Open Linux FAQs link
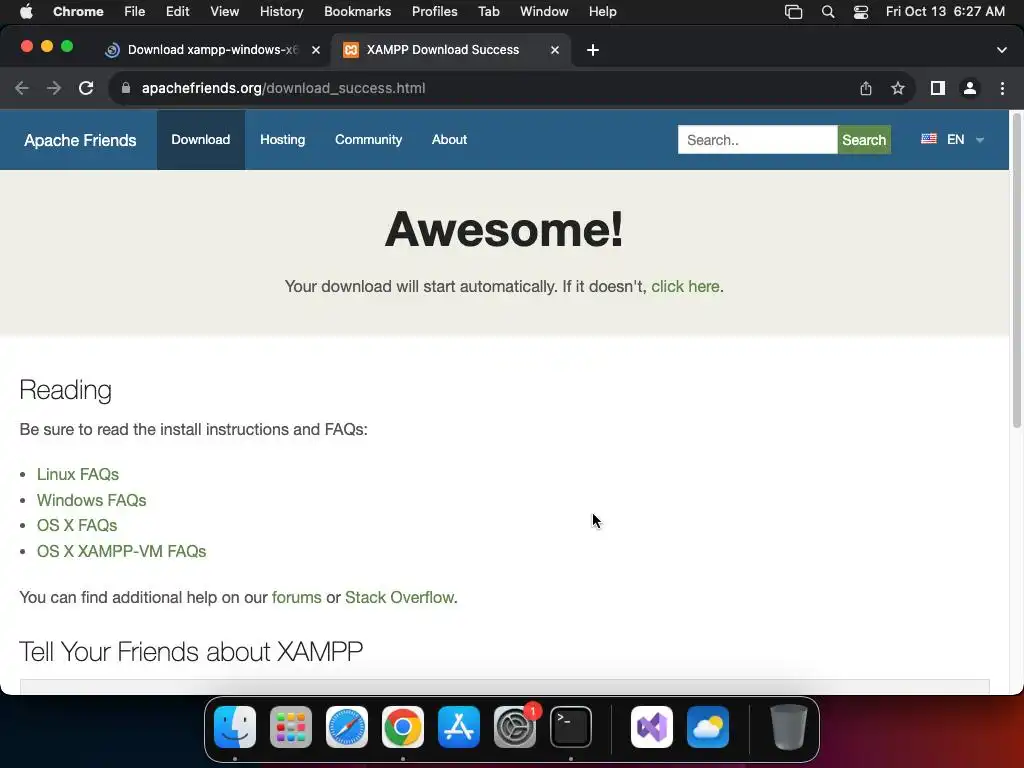The width and height of the screenshot is (1024, 768). (78, 474)
